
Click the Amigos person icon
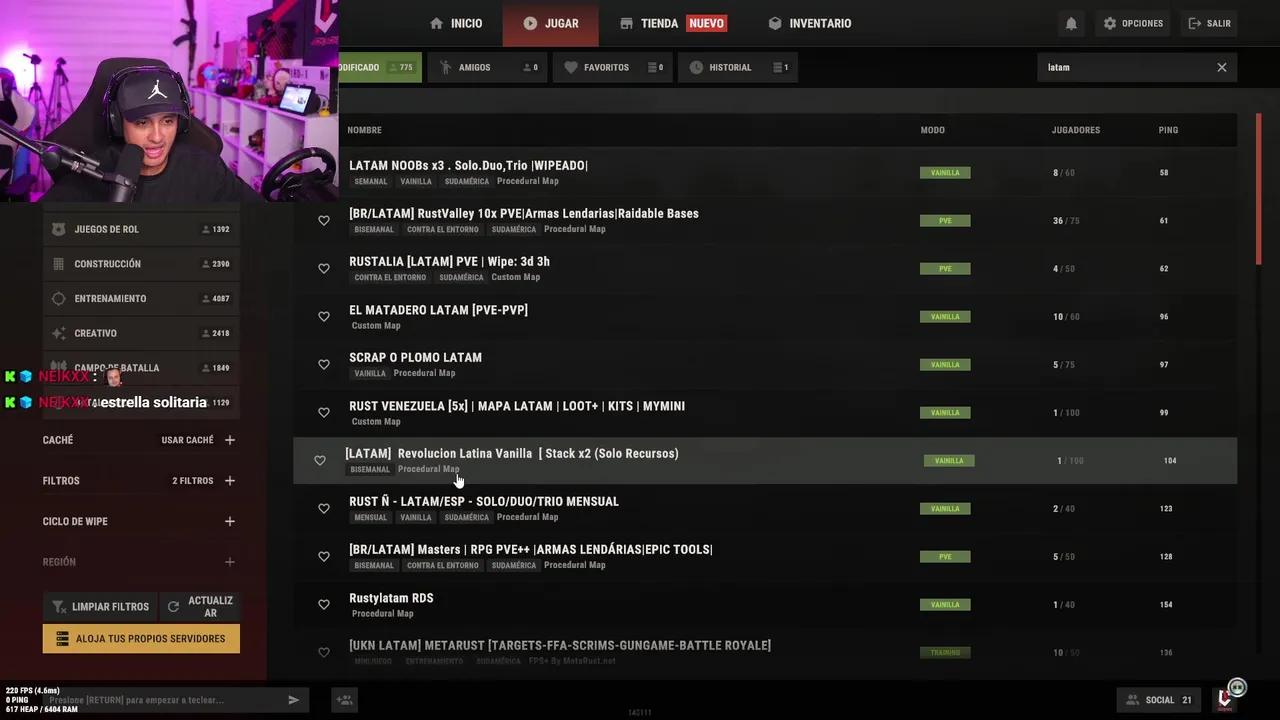tap(446, 67)
